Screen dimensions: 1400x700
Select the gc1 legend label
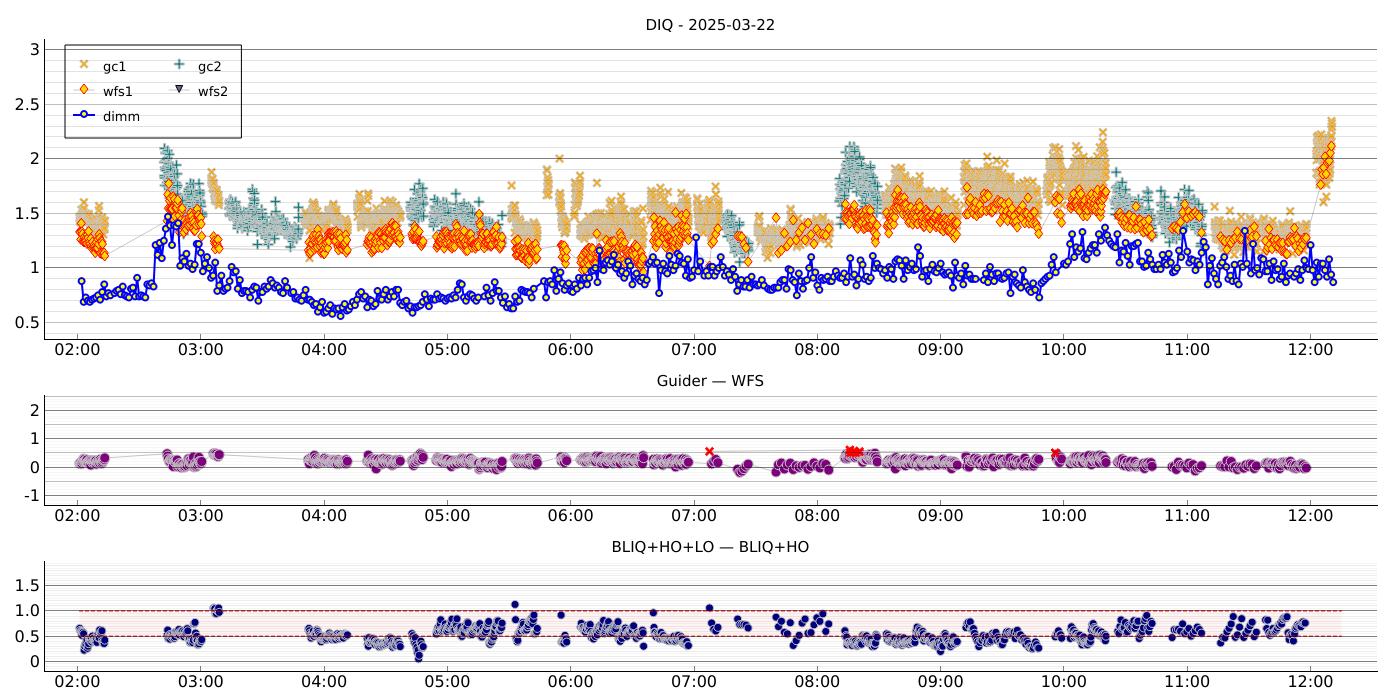pyautogui.click(x=114, y=67)
